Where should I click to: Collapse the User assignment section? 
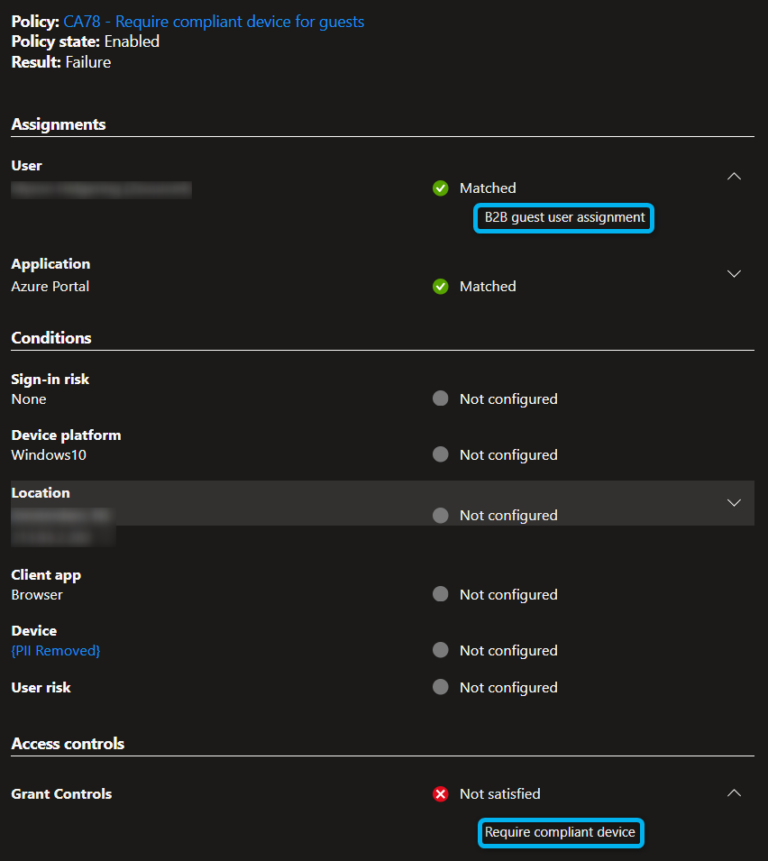tap(734, 176)
